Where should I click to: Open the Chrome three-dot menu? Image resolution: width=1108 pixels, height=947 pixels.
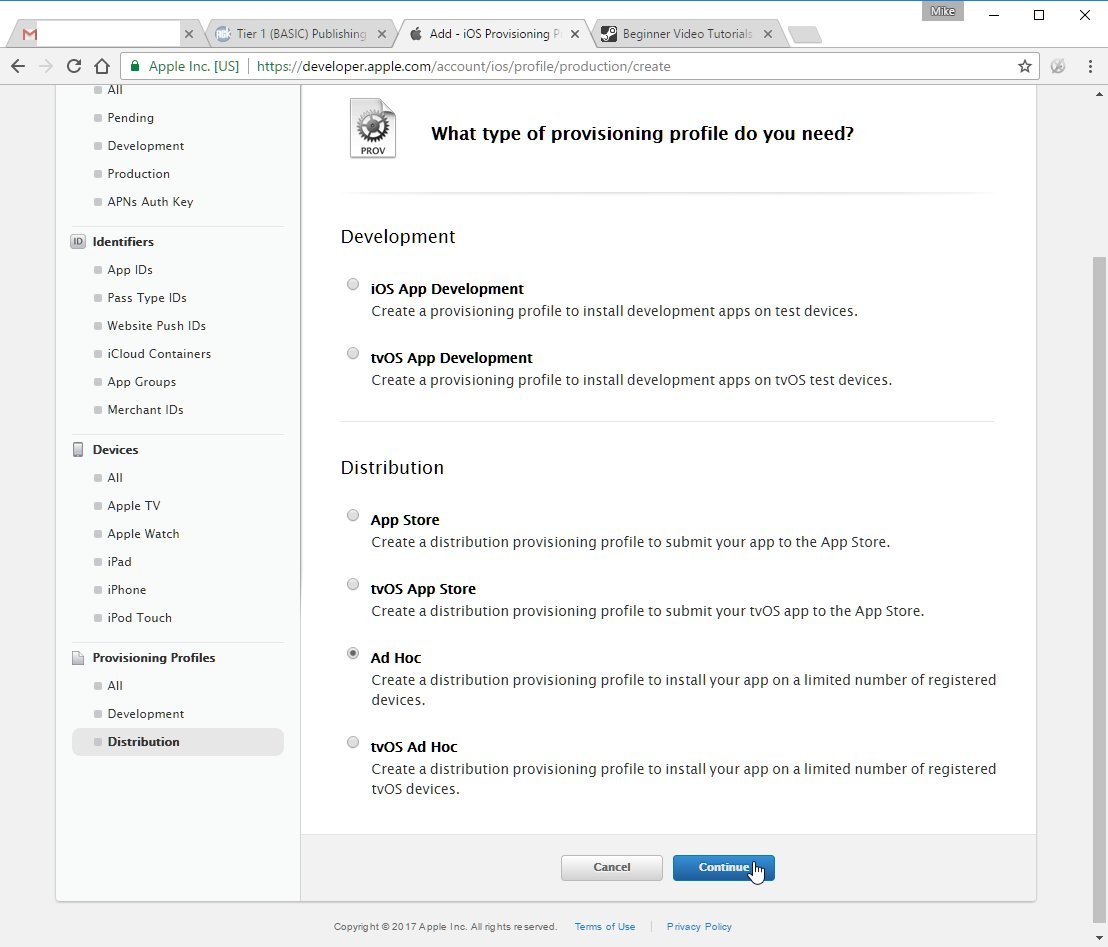coord(1090,66)
